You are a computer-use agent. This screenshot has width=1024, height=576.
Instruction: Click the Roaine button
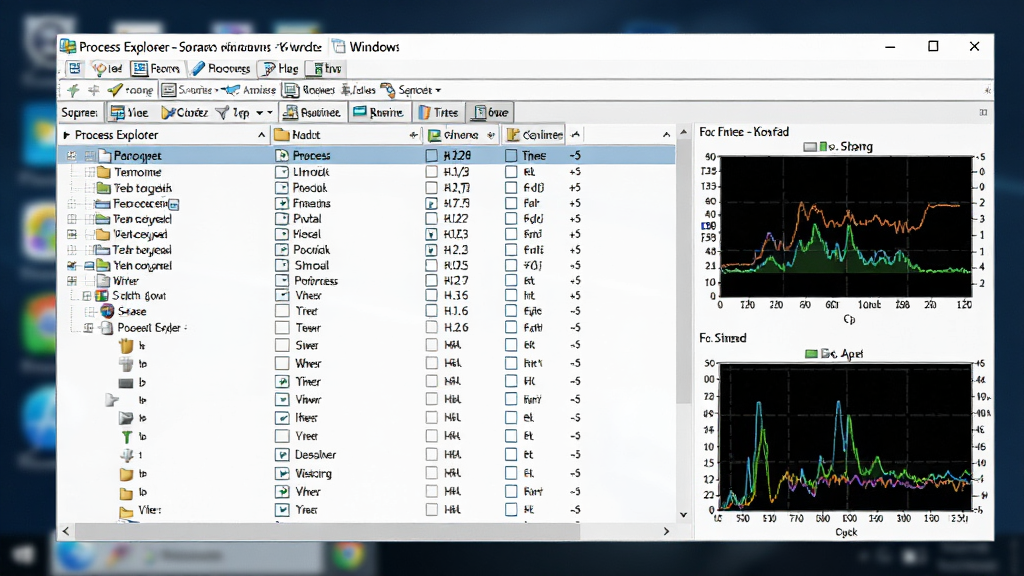click(379, 112)
